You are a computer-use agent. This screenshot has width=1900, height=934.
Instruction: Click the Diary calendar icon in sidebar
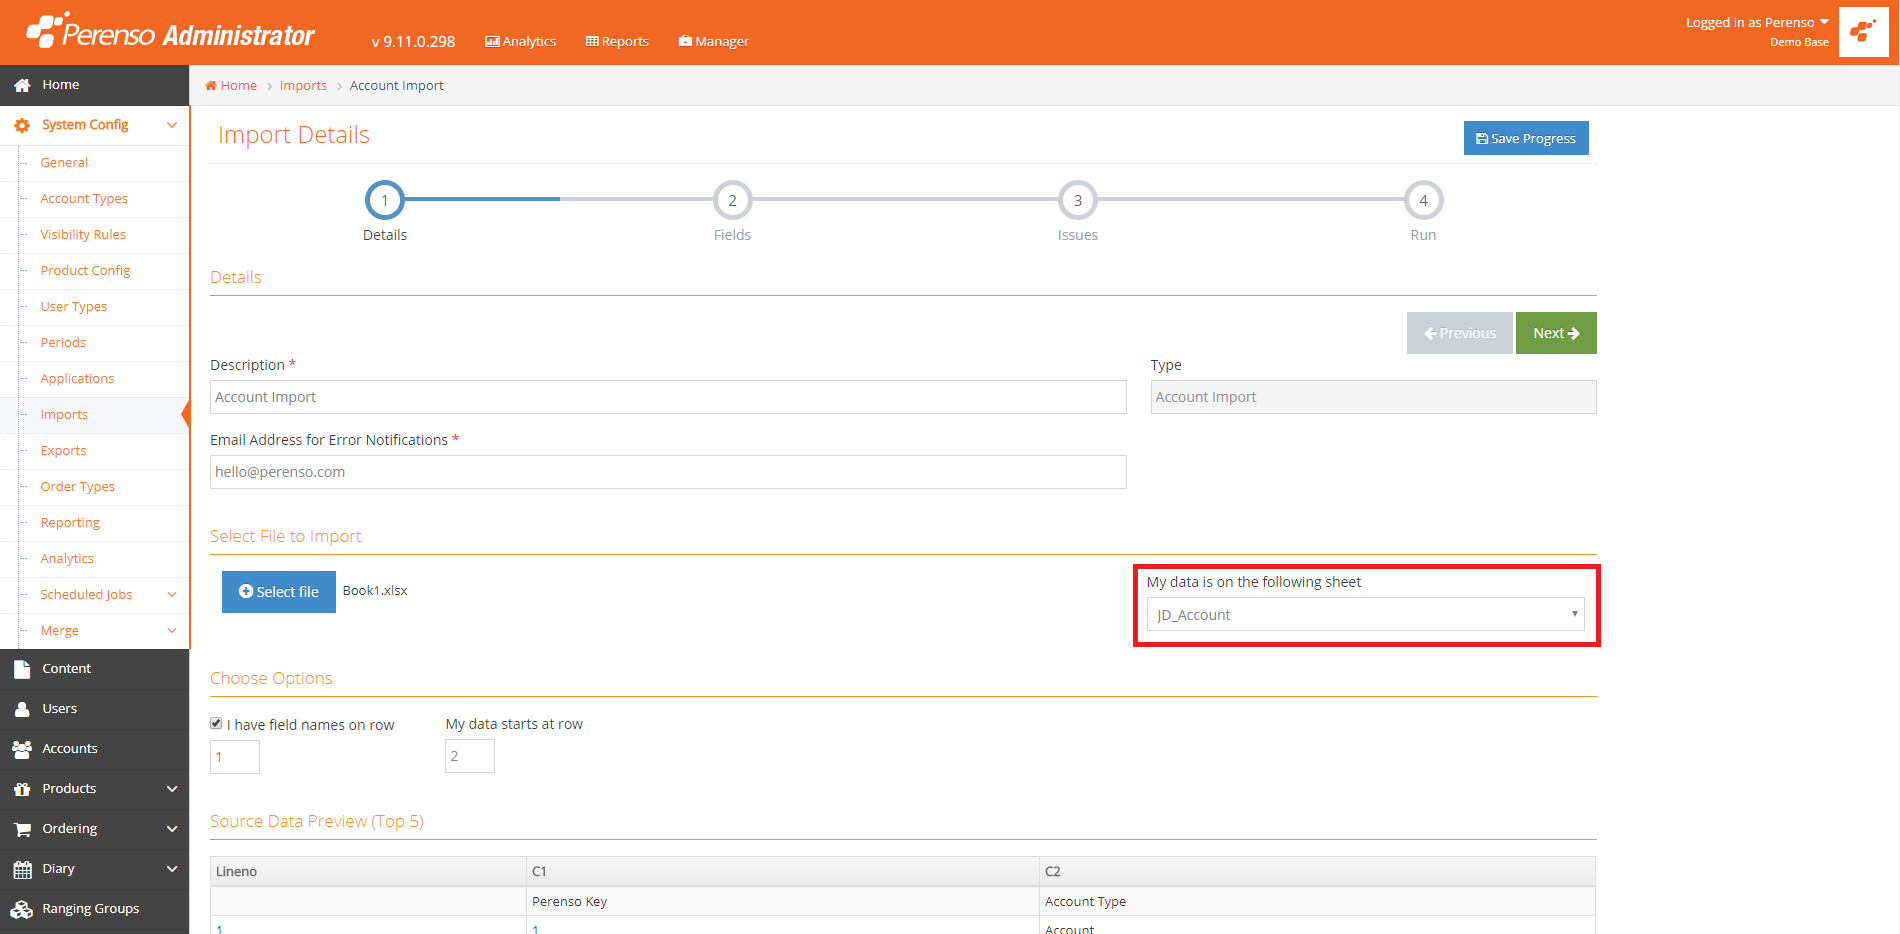pyautogui.click(x=22, y=869)
